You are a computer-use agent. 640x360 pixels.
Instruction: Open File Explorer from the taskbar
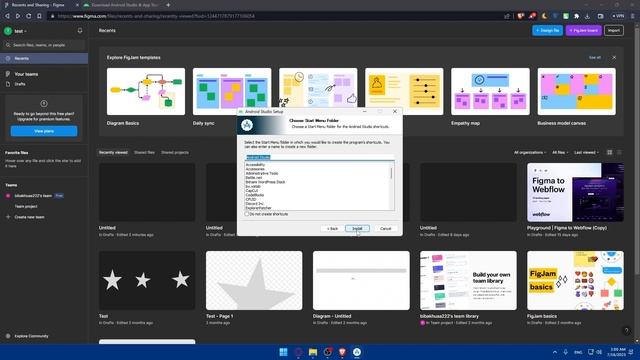[313, 352]
